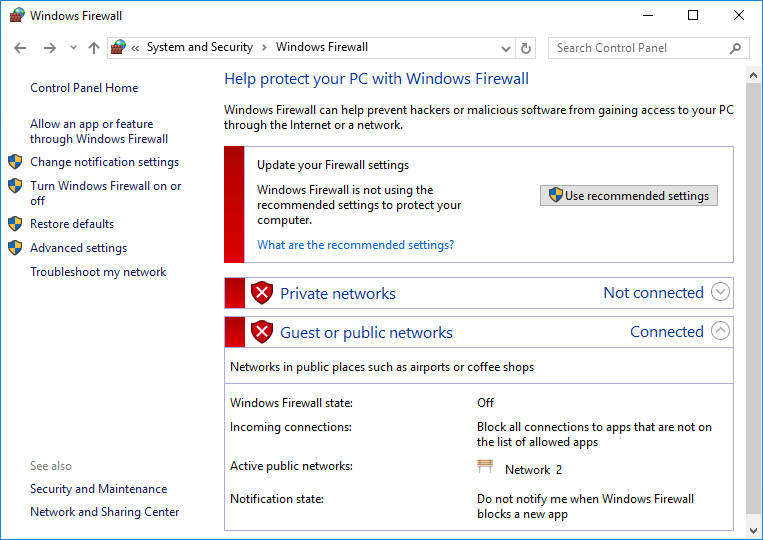Click shield icon beside Turn Windows Firewall on or off
This screenshot has height=540, width=763.
15,185
